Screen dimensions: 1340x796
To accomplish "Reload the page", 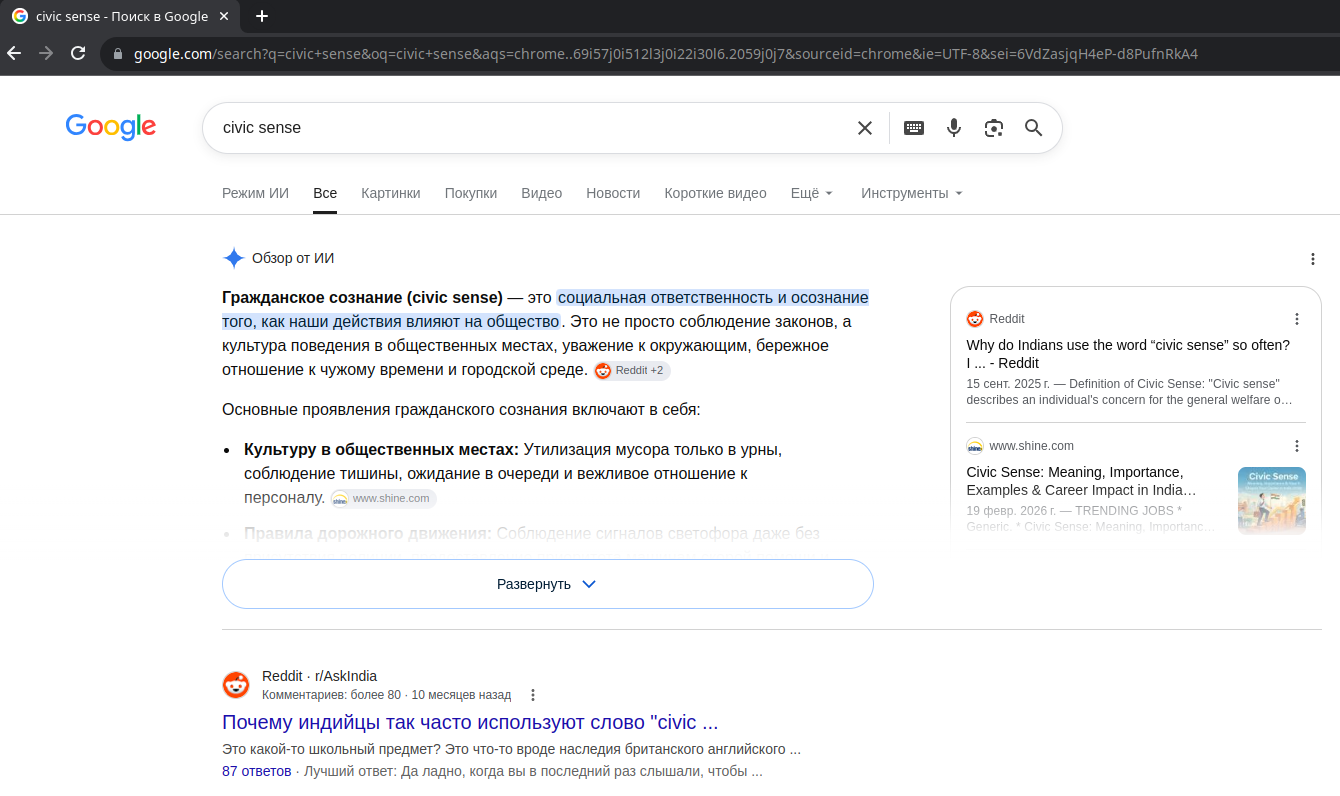I will click(78, 53).
